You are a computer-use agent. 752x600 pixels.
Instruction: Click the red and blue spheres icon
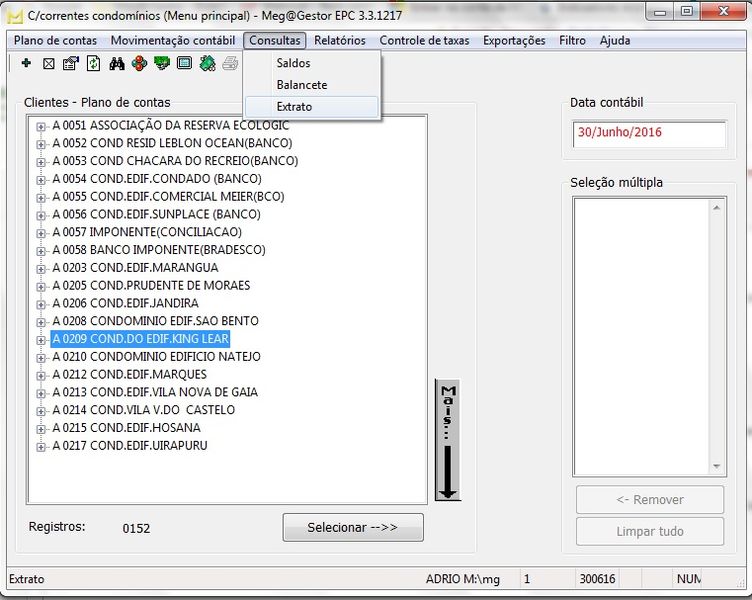click(139, 64)
